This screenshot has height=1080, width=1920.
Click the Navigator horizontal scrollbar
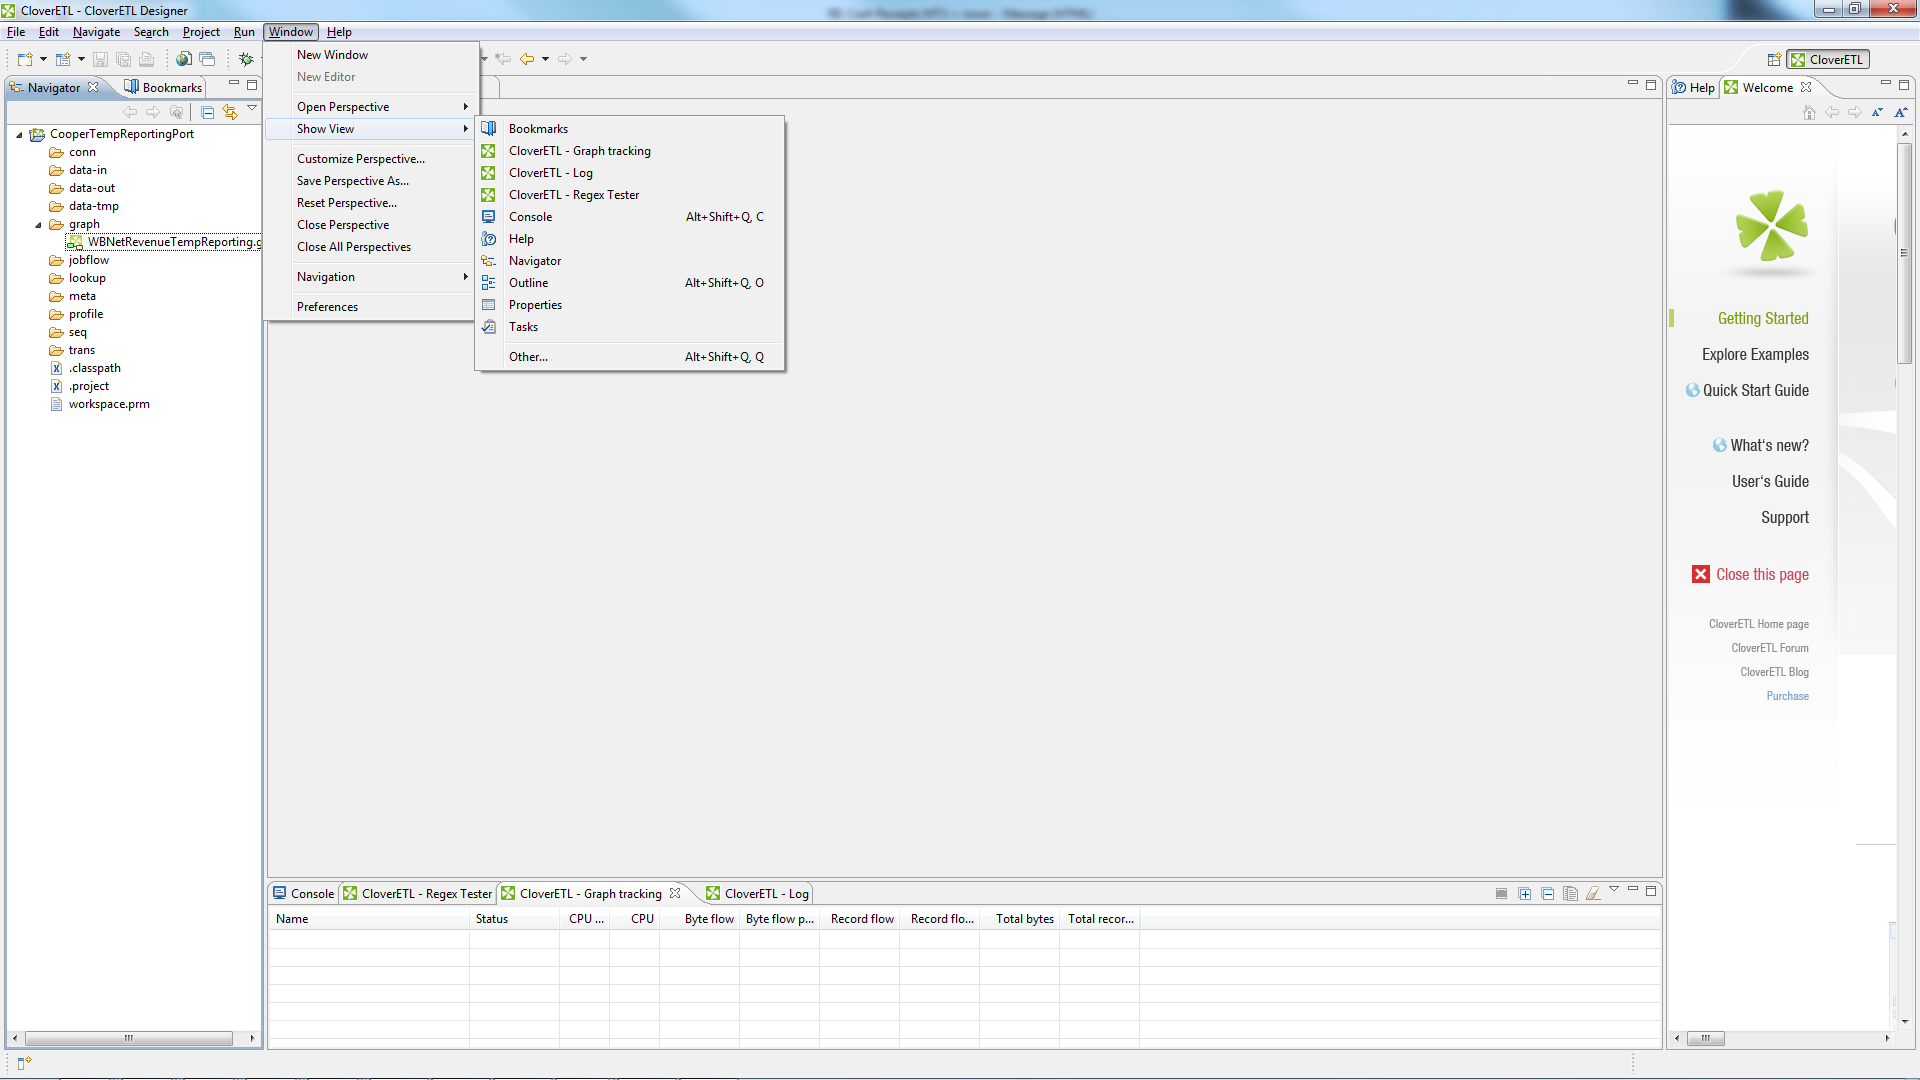(128, 1038)
